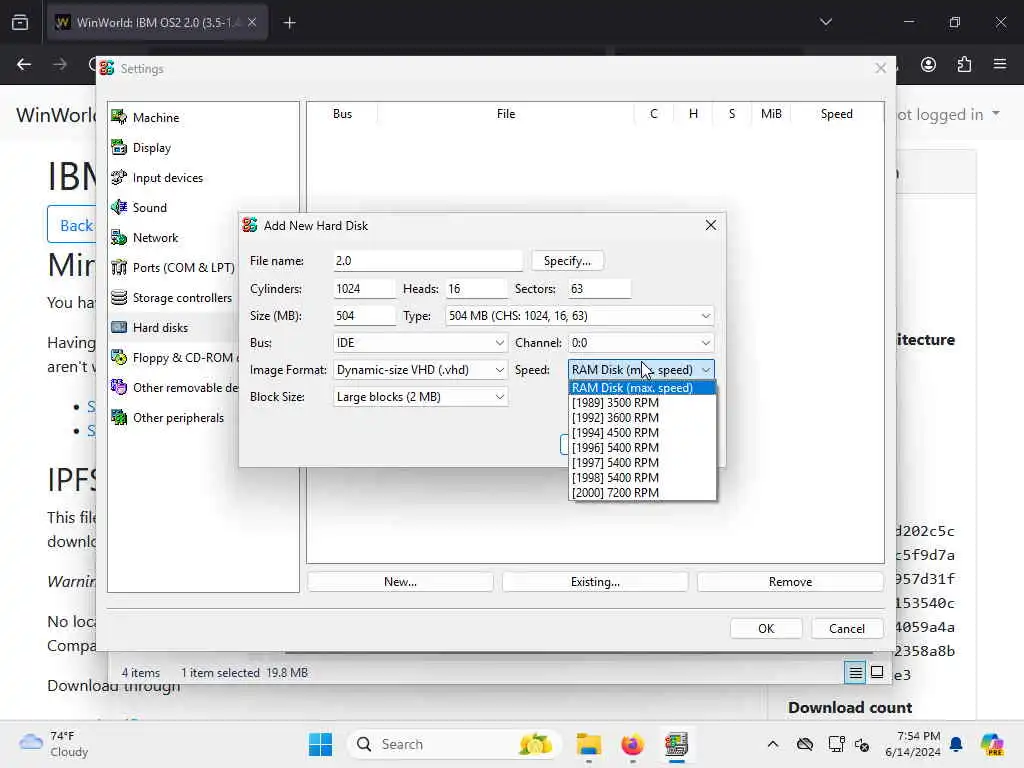
Task: Show hidden system tray icons
Action: click(773, 744)
